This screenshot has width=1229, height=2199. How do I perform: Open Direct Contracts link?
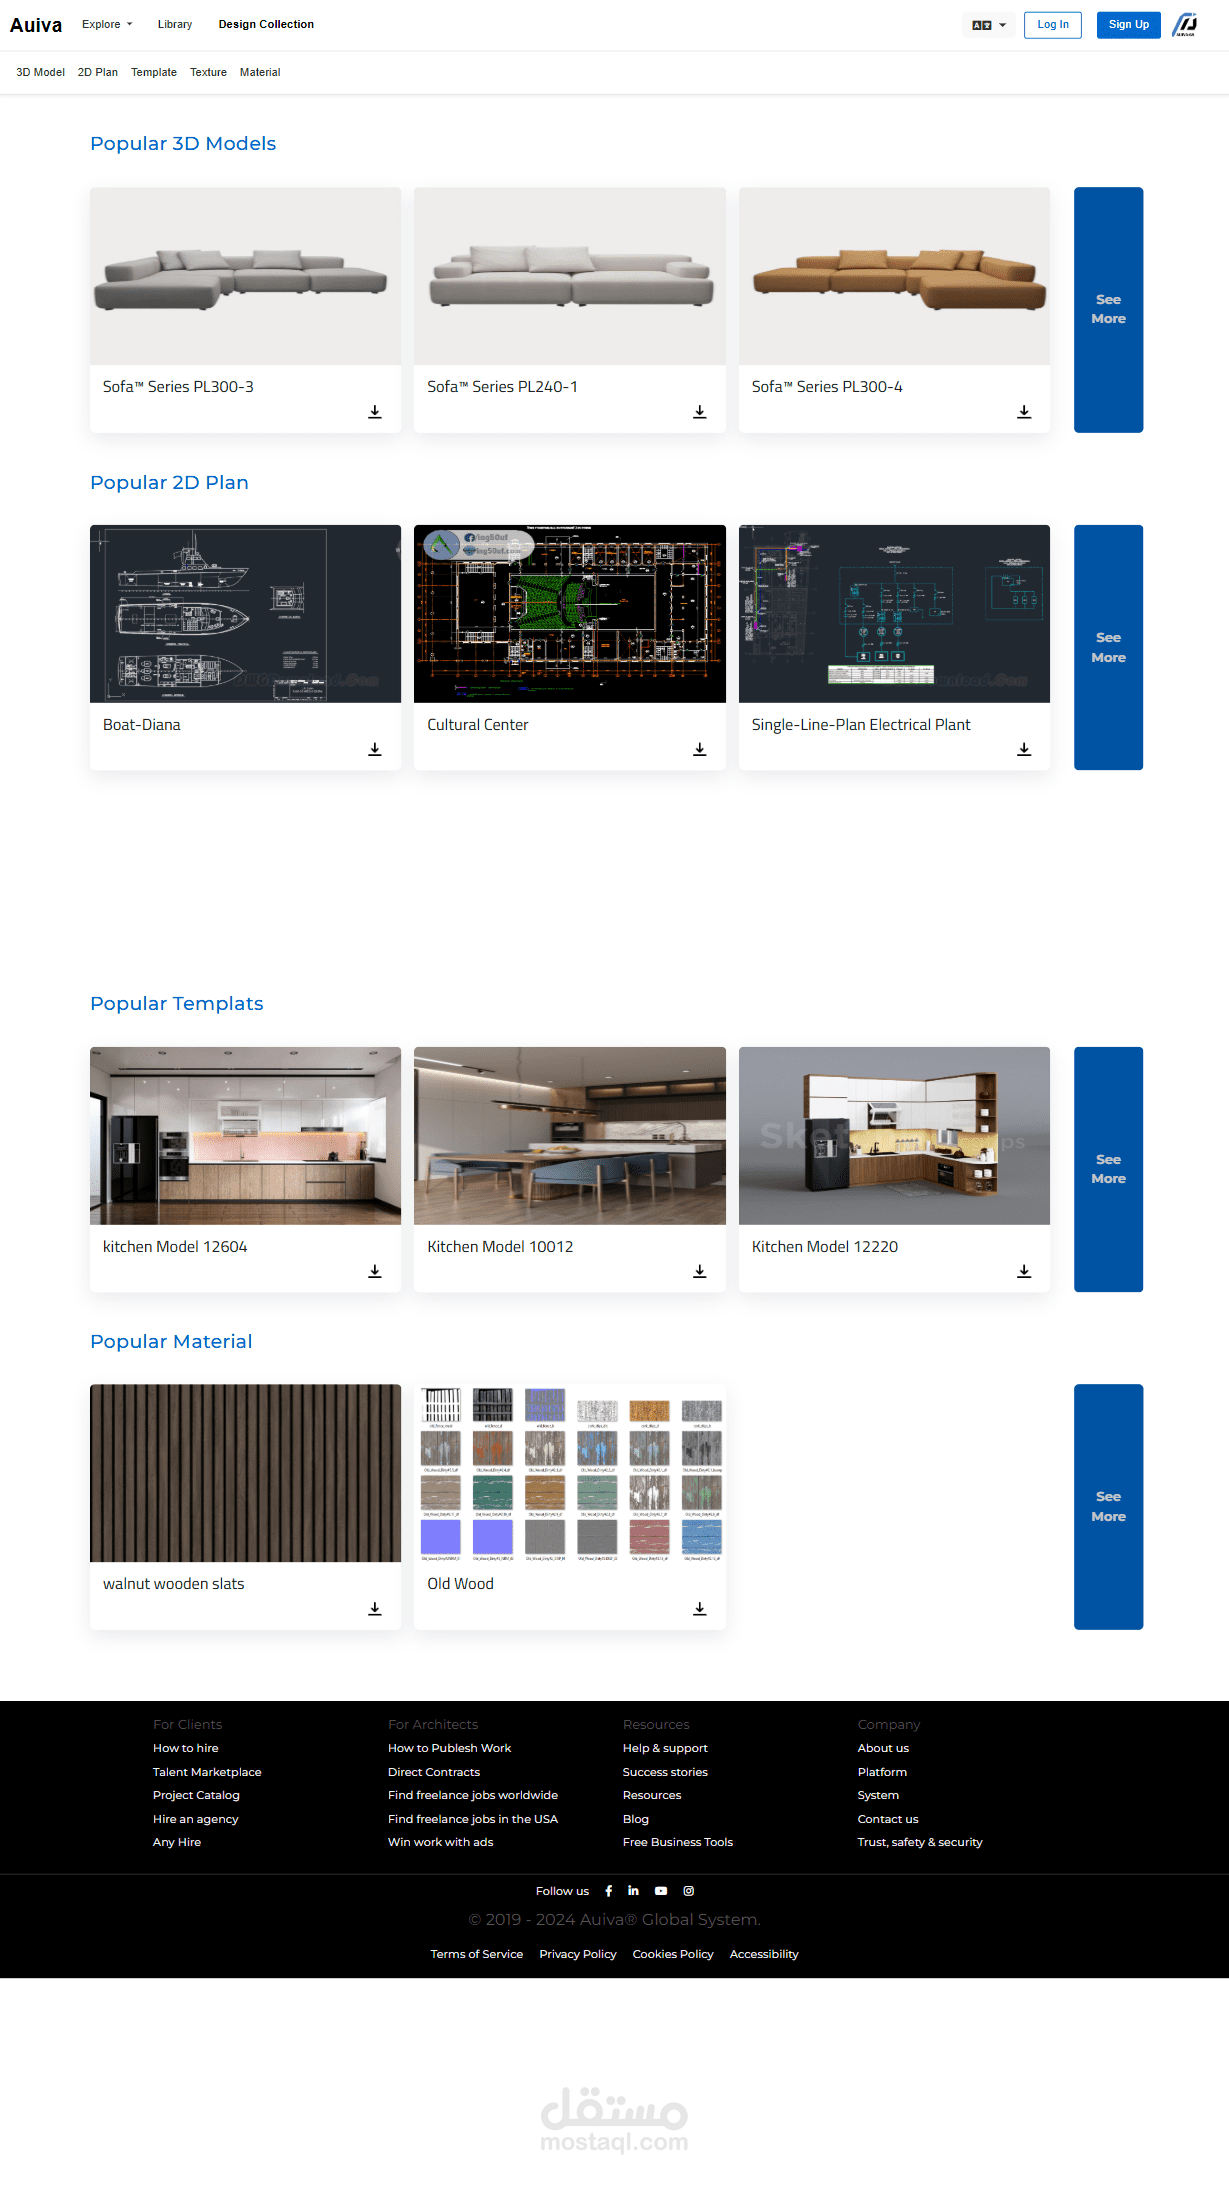coord(434,1772)
